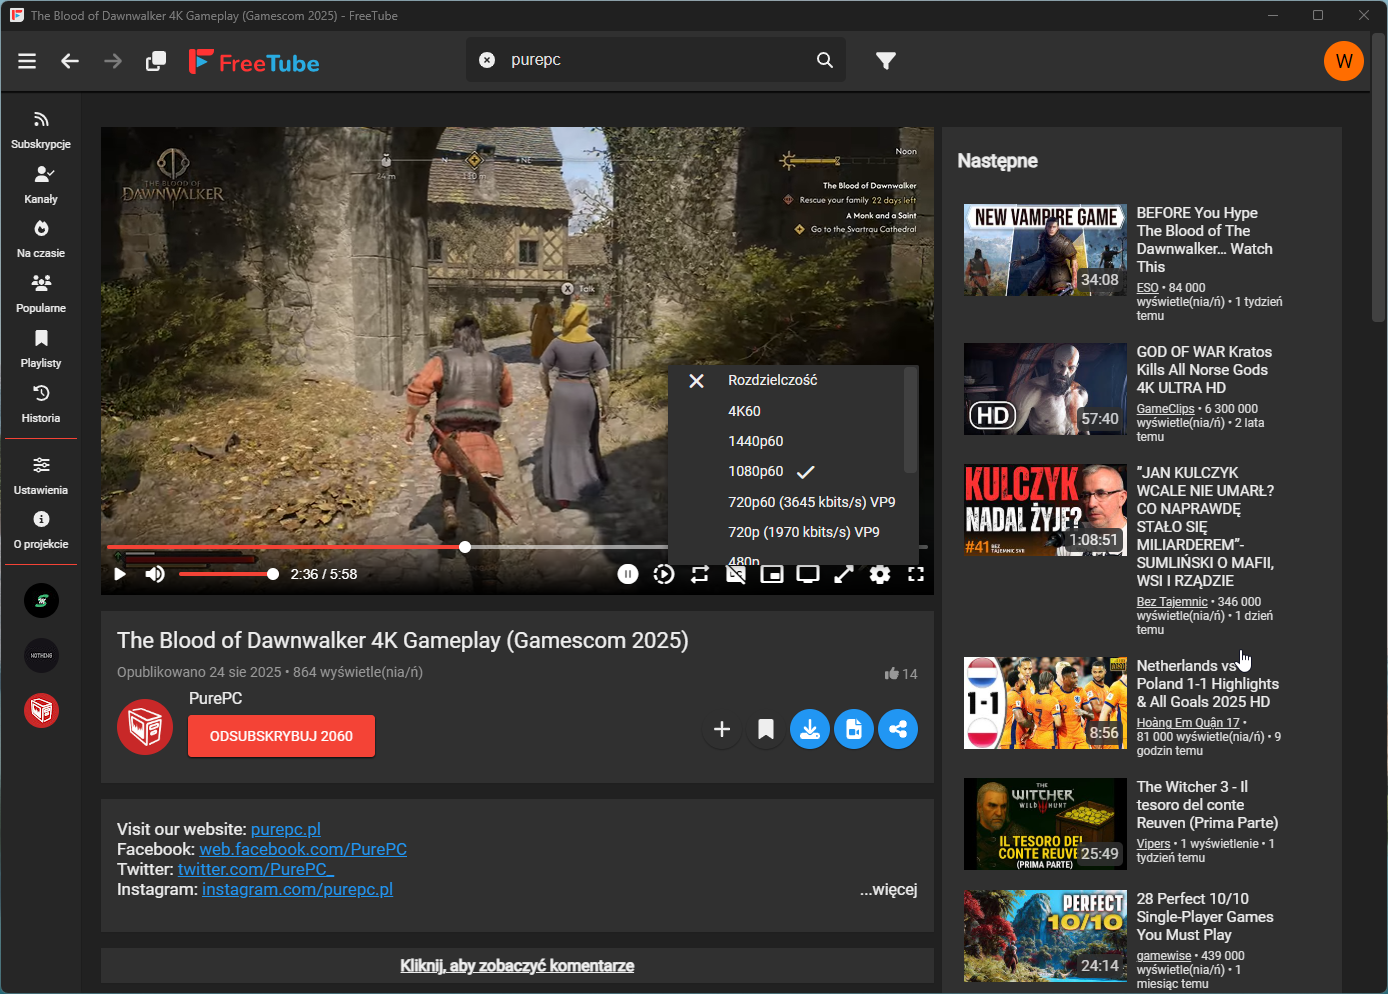The image size is (1388, 994).
Task: Download the video with the download icon
Action: (810, 729)
